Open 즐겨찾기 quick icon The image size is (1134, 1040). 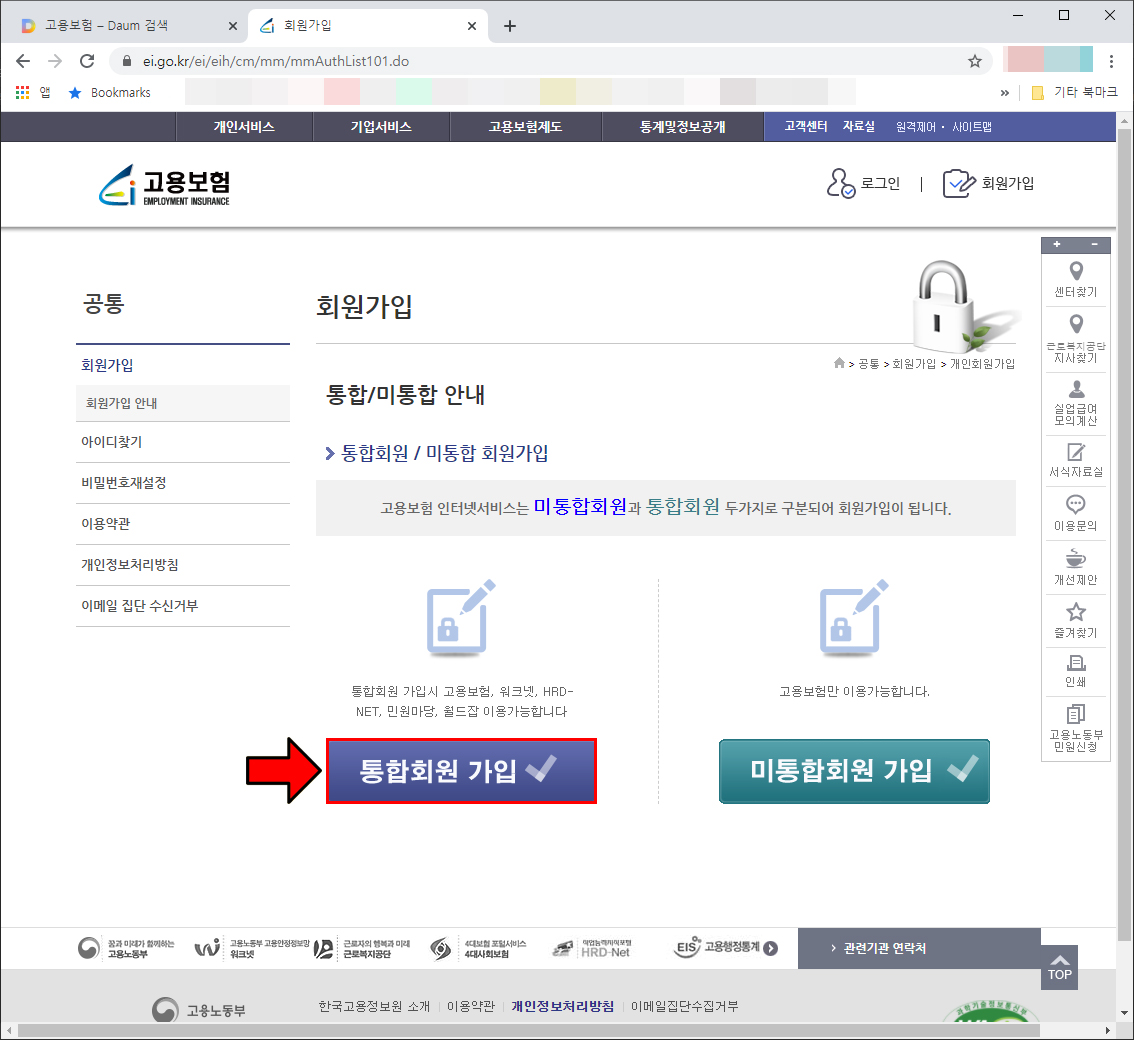pyautogui.click(x=1075, y=621)
